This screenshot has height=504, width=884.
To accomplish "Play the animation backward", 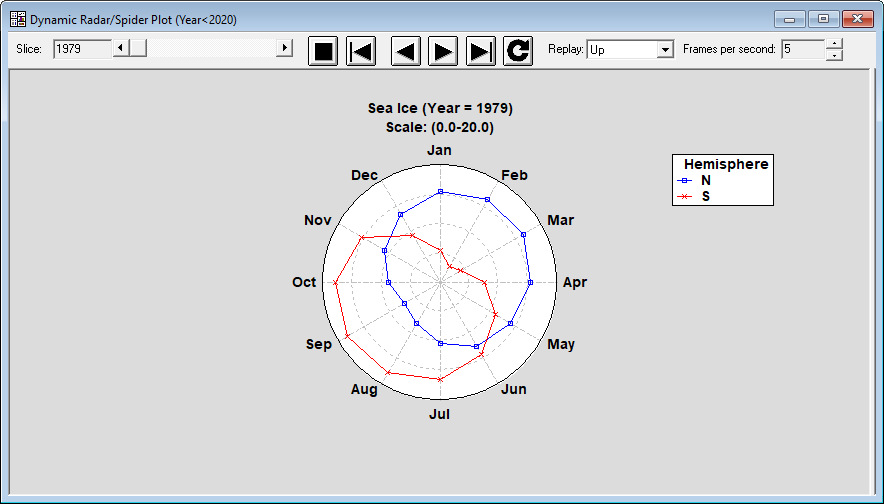I will [x=405, y=50].
